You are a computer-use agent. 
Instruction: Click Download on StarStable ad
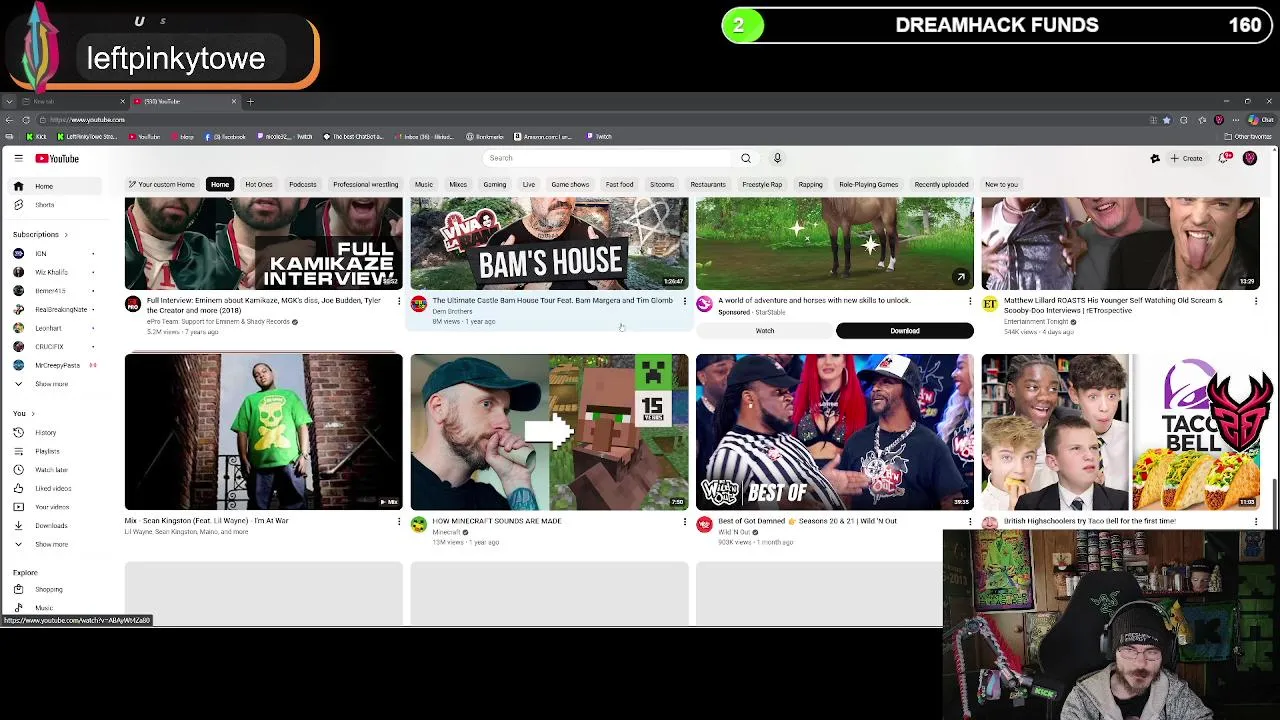[904, 331]
